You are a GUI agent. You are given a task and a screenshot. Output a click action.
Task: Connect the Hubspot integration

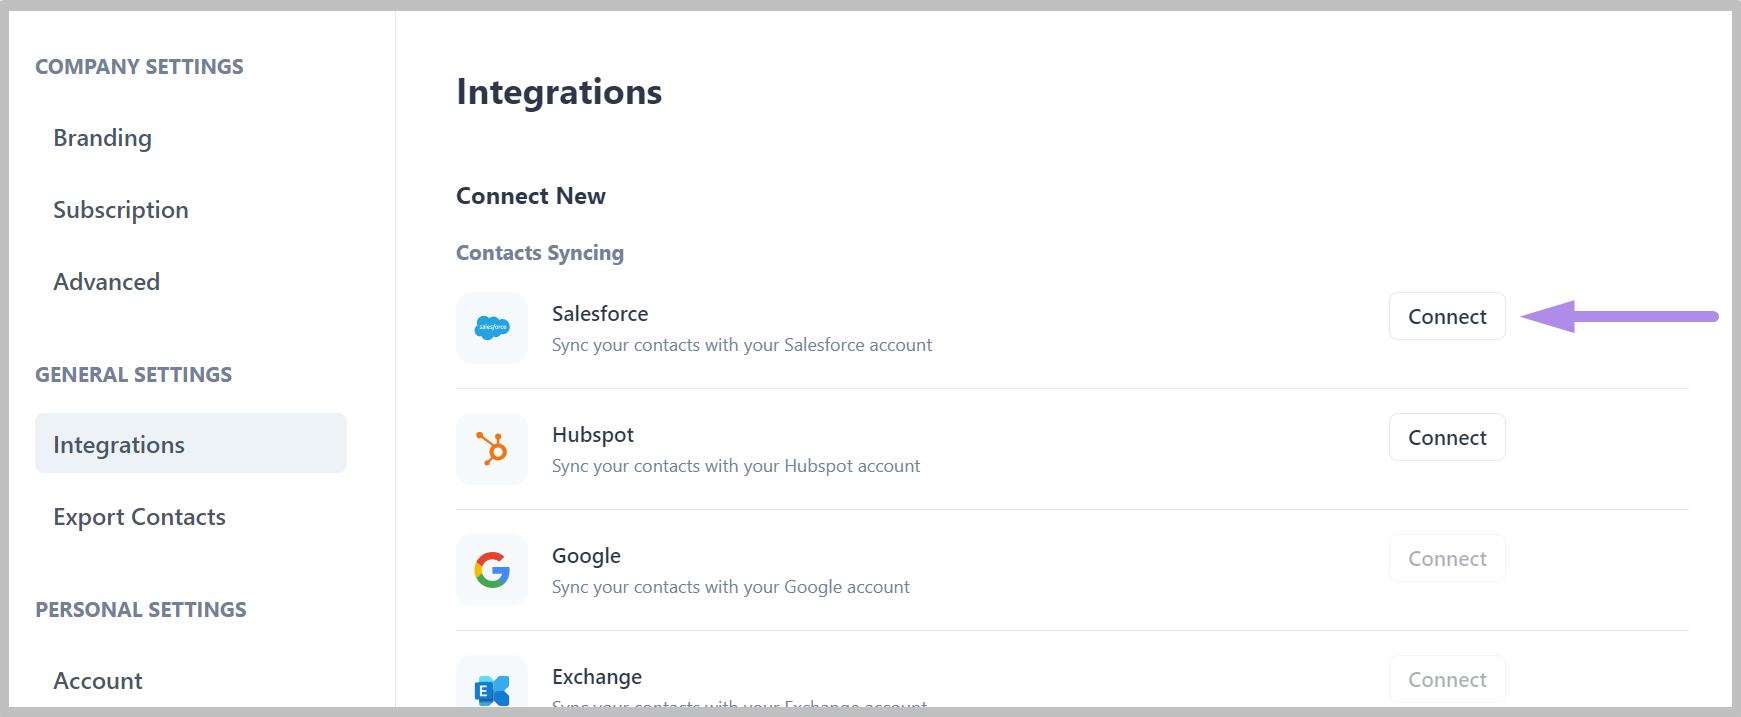(x=1447, y=437)
